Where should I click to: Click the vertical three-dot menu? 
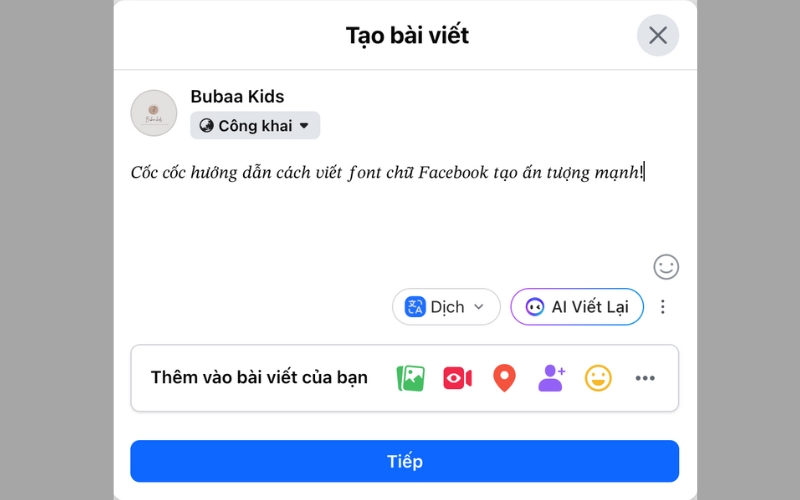662,307
